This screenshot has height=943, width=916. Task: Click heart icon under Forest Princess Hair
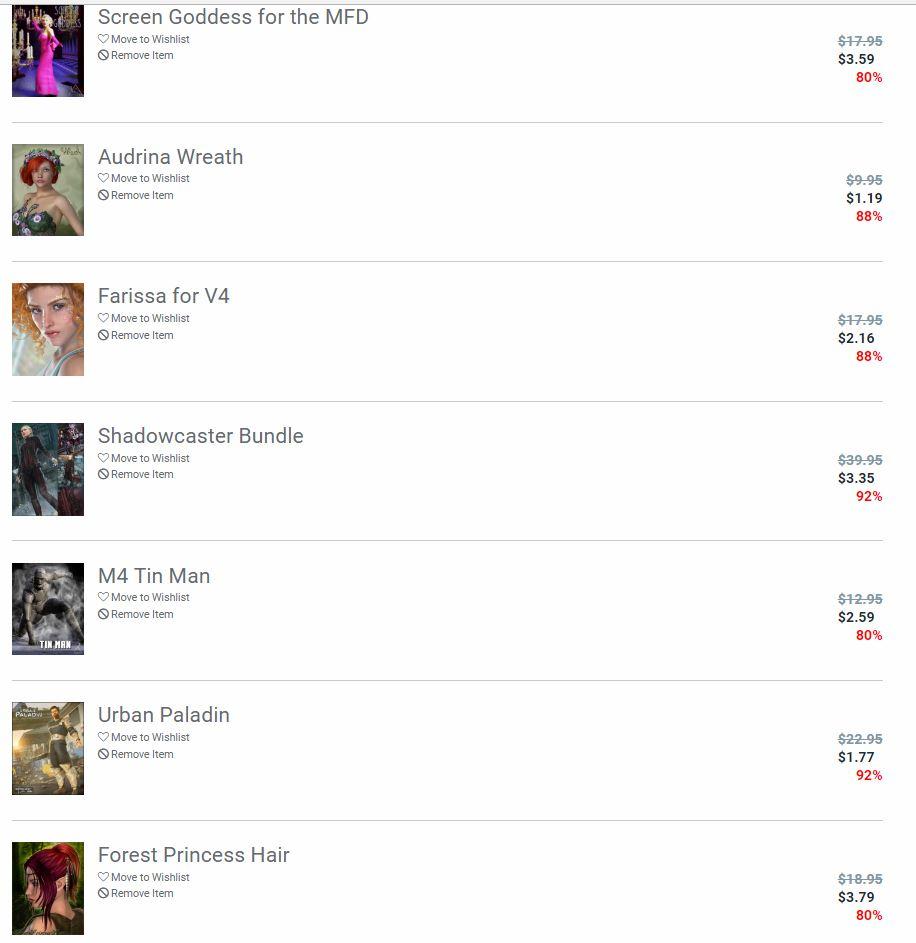coord(103,876)
